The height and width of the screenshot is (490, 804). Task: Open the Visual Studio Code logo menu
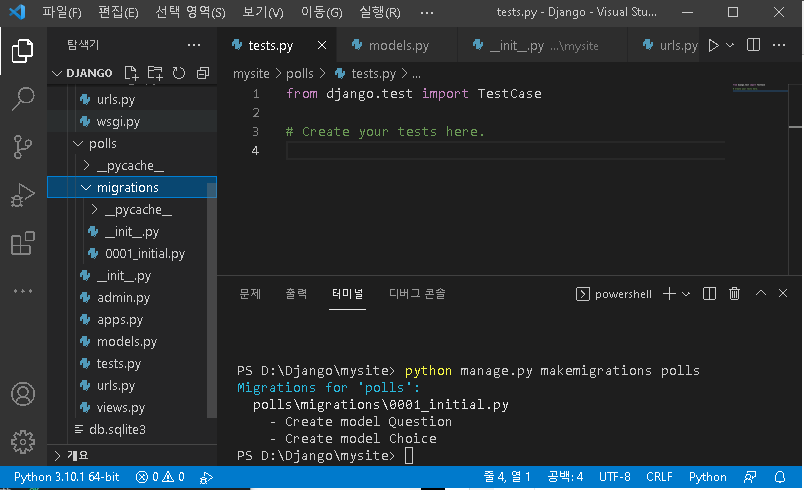click(17, 12)
